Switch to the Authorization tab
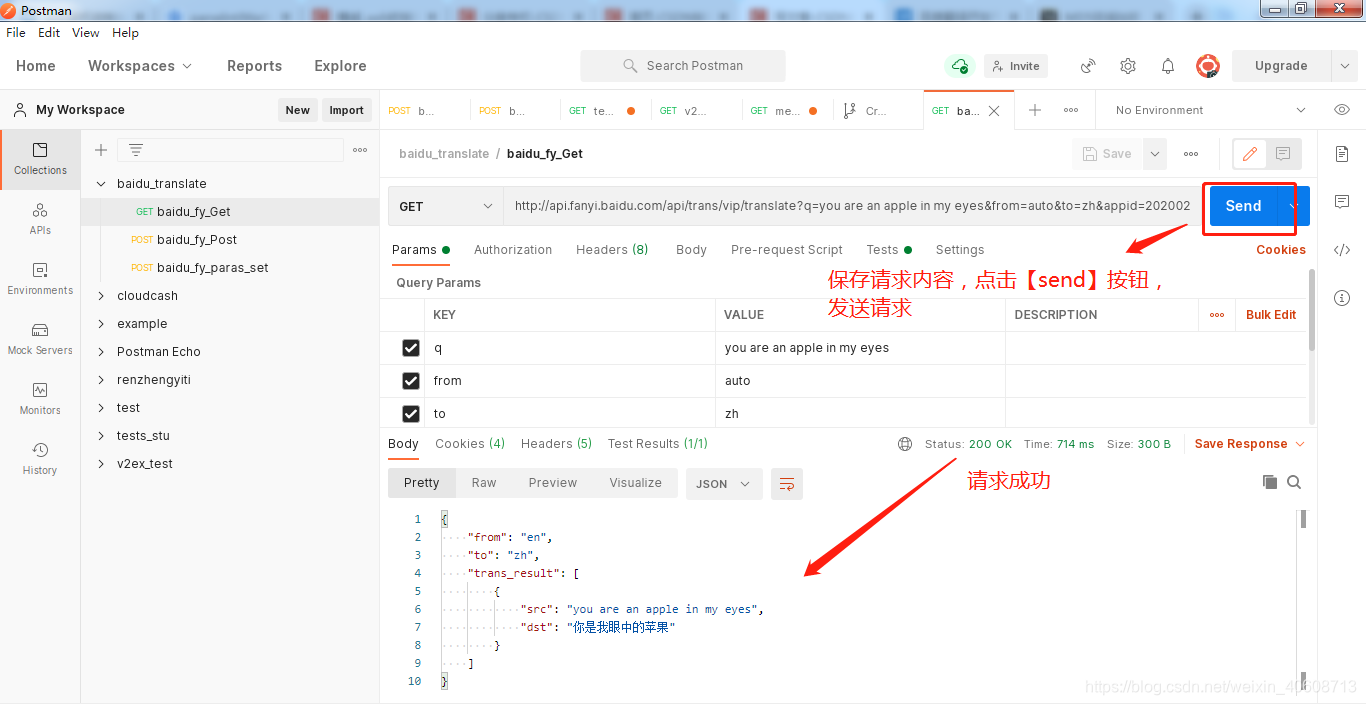Screen dimensions: 1366x705 pos(513,250)
